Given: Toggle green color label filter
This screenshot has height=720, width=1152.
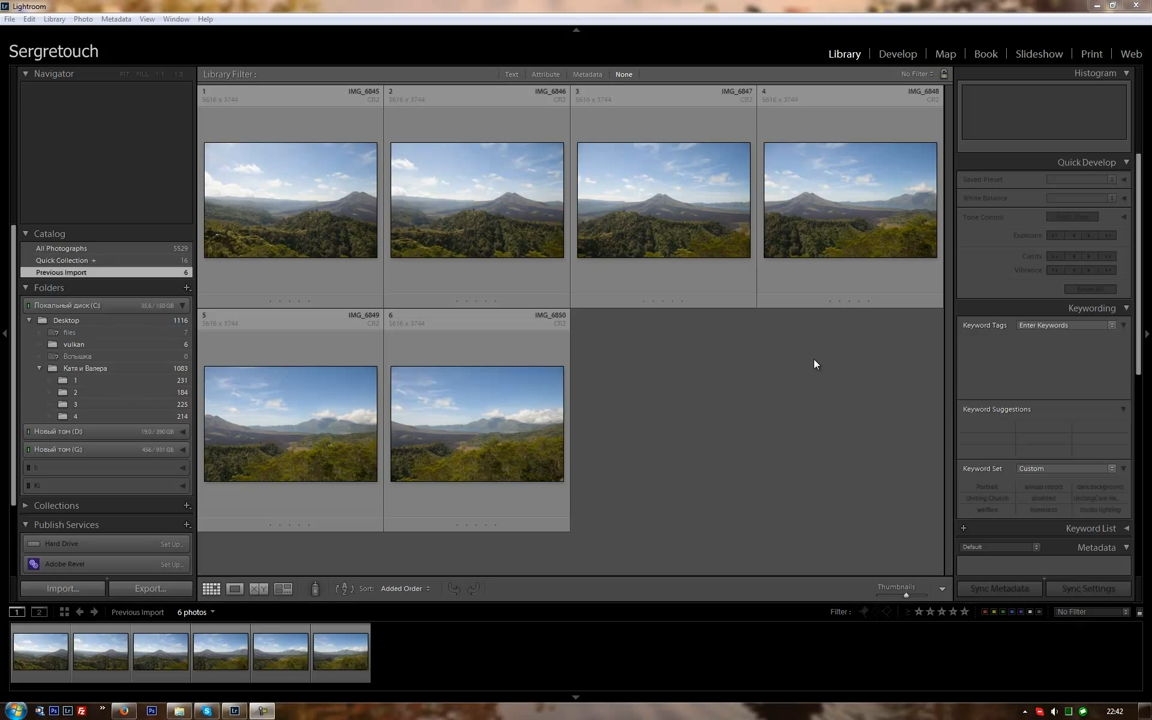Looking at the screenshot, I should click(1003, 612).
